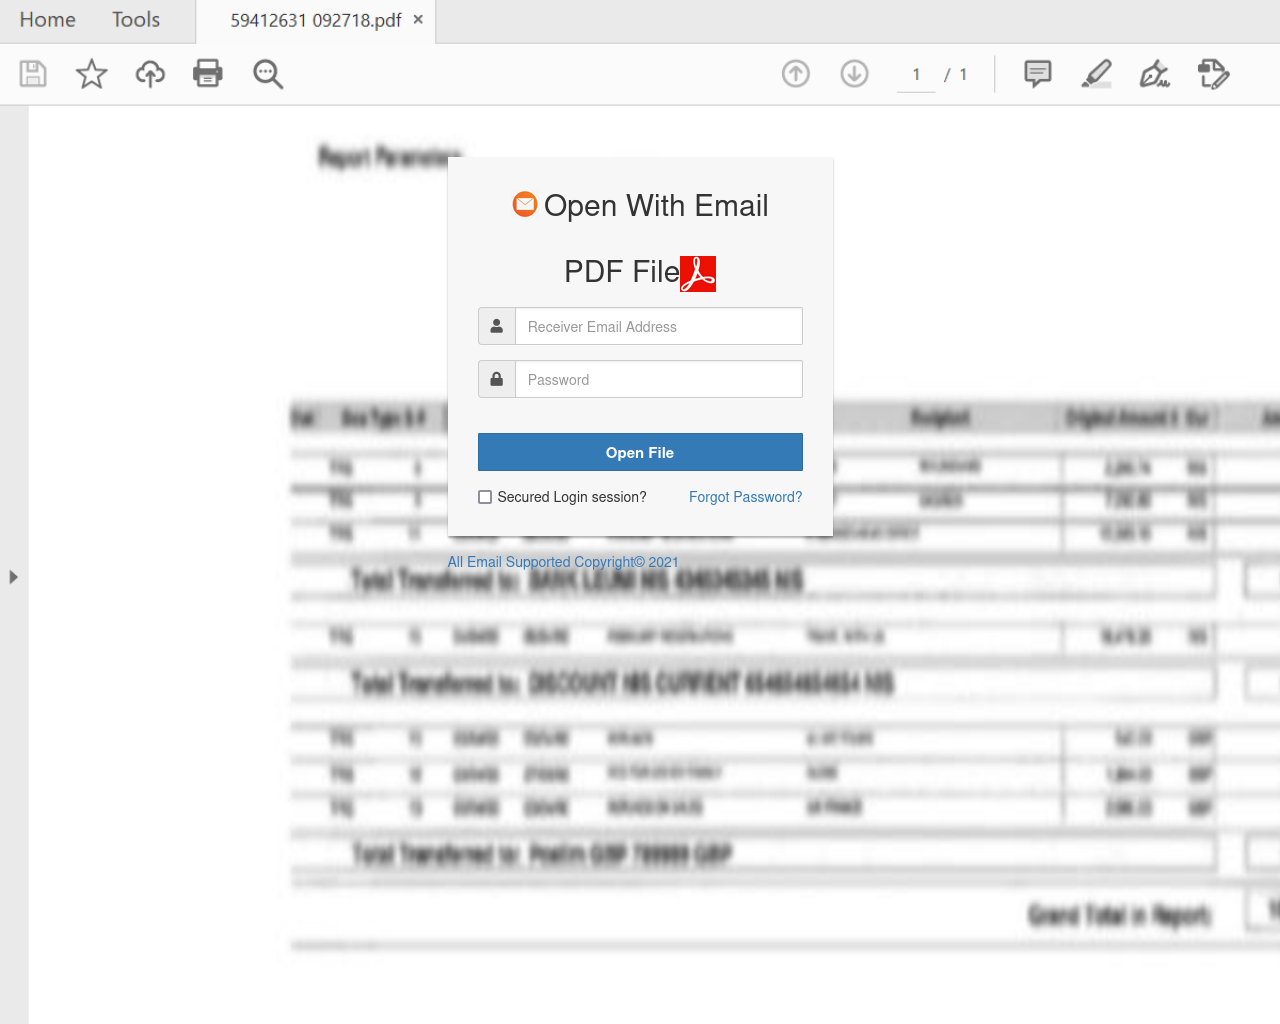
Task: Select the highlighter pen tool
Action: coord(1097,74)
